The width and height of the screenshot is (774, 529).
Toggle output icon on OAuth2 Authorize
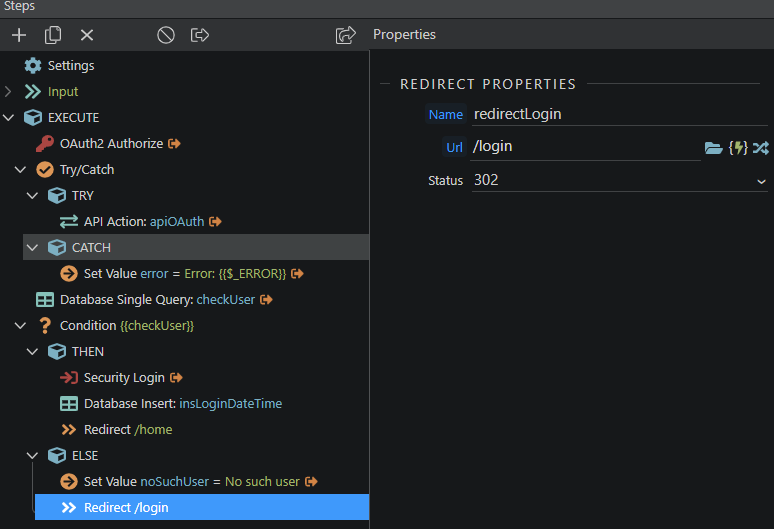pyautogui.click(x=174, y=144)
